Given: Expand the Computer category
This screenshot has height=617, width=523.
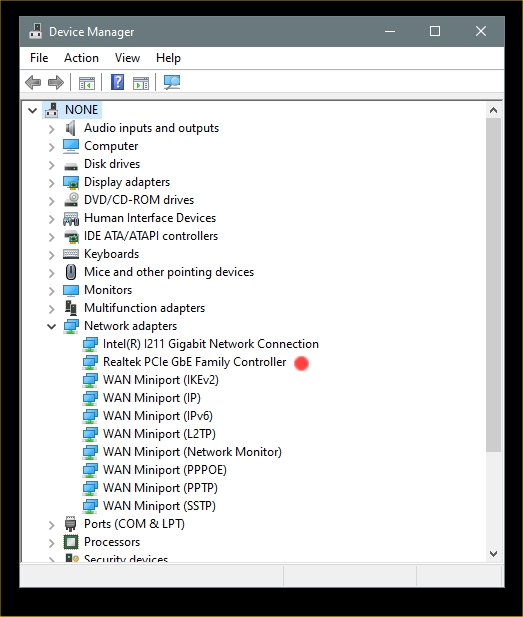Looking at the screenshot, I should click(52, 147).
